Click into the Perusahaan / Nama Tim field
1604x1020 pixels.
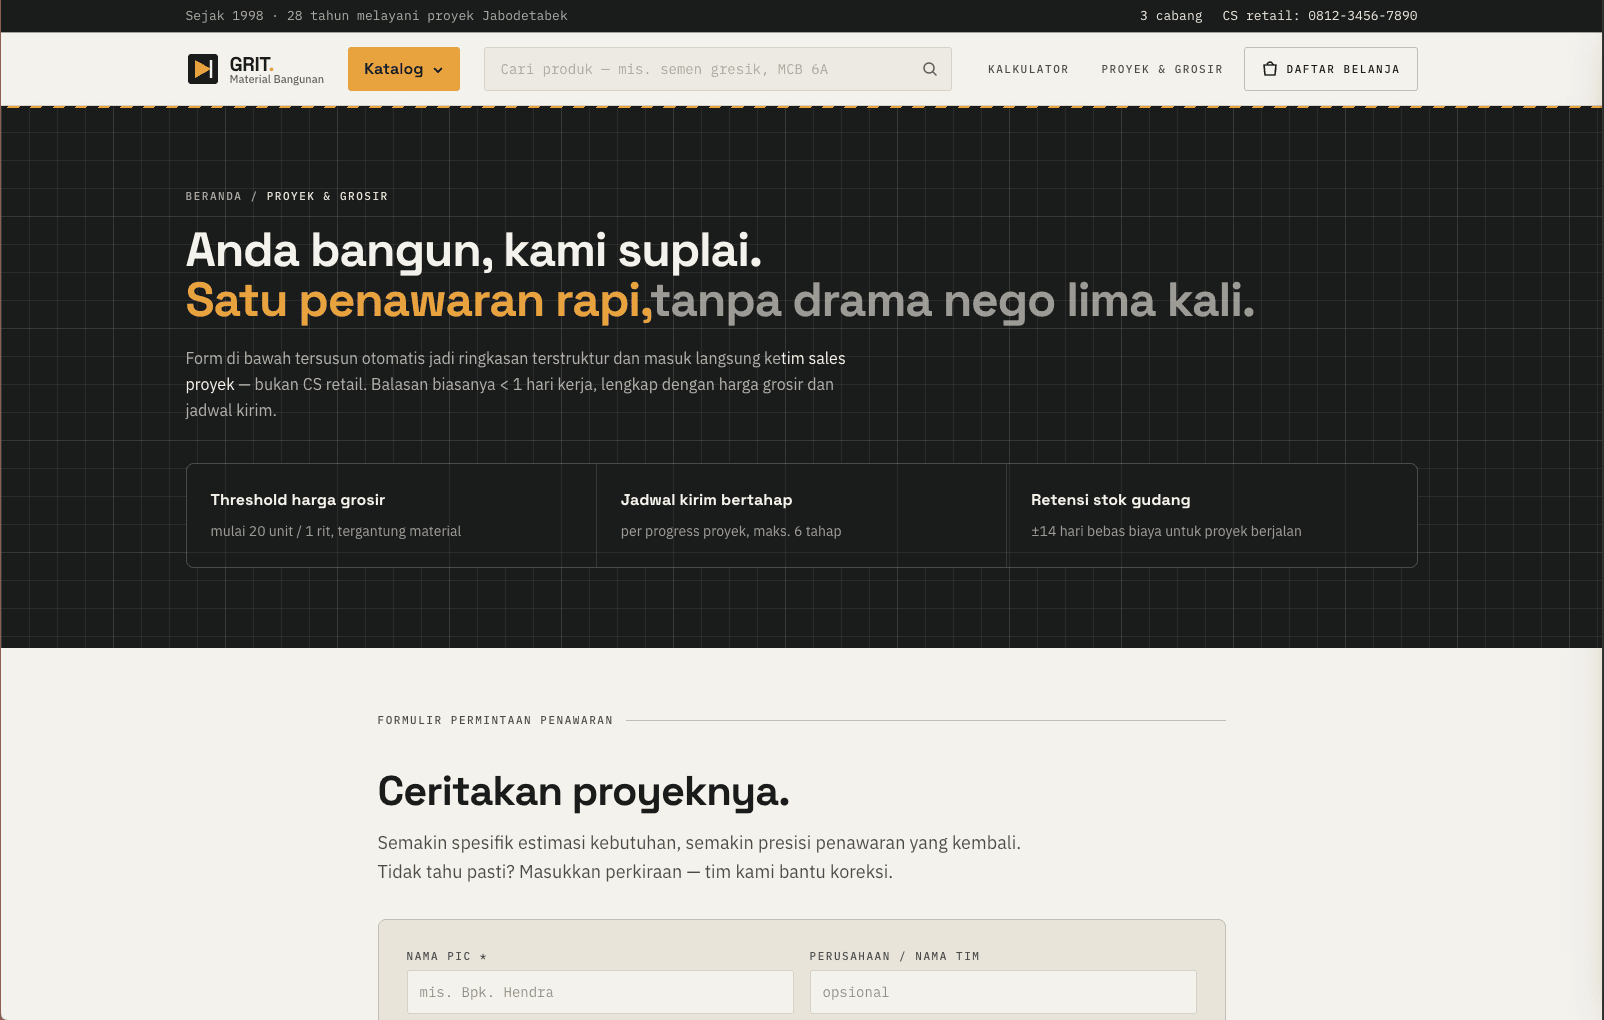1003,992
